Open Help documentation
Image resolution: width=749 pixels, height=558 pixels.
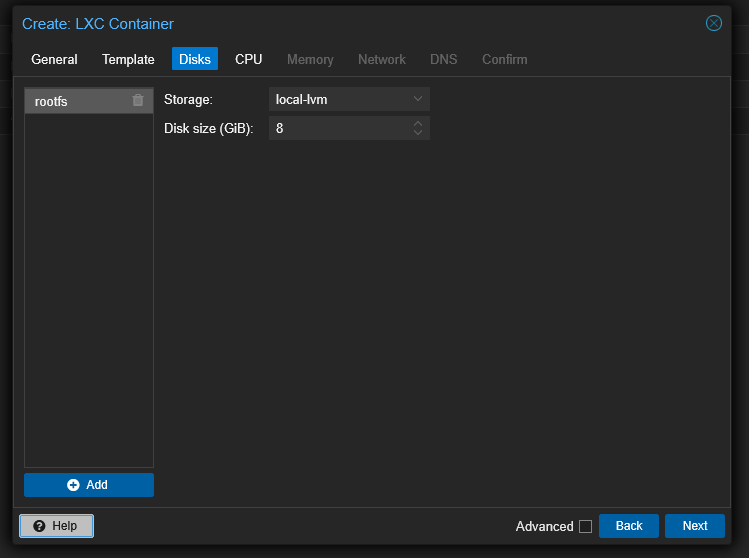pos(56,526)
